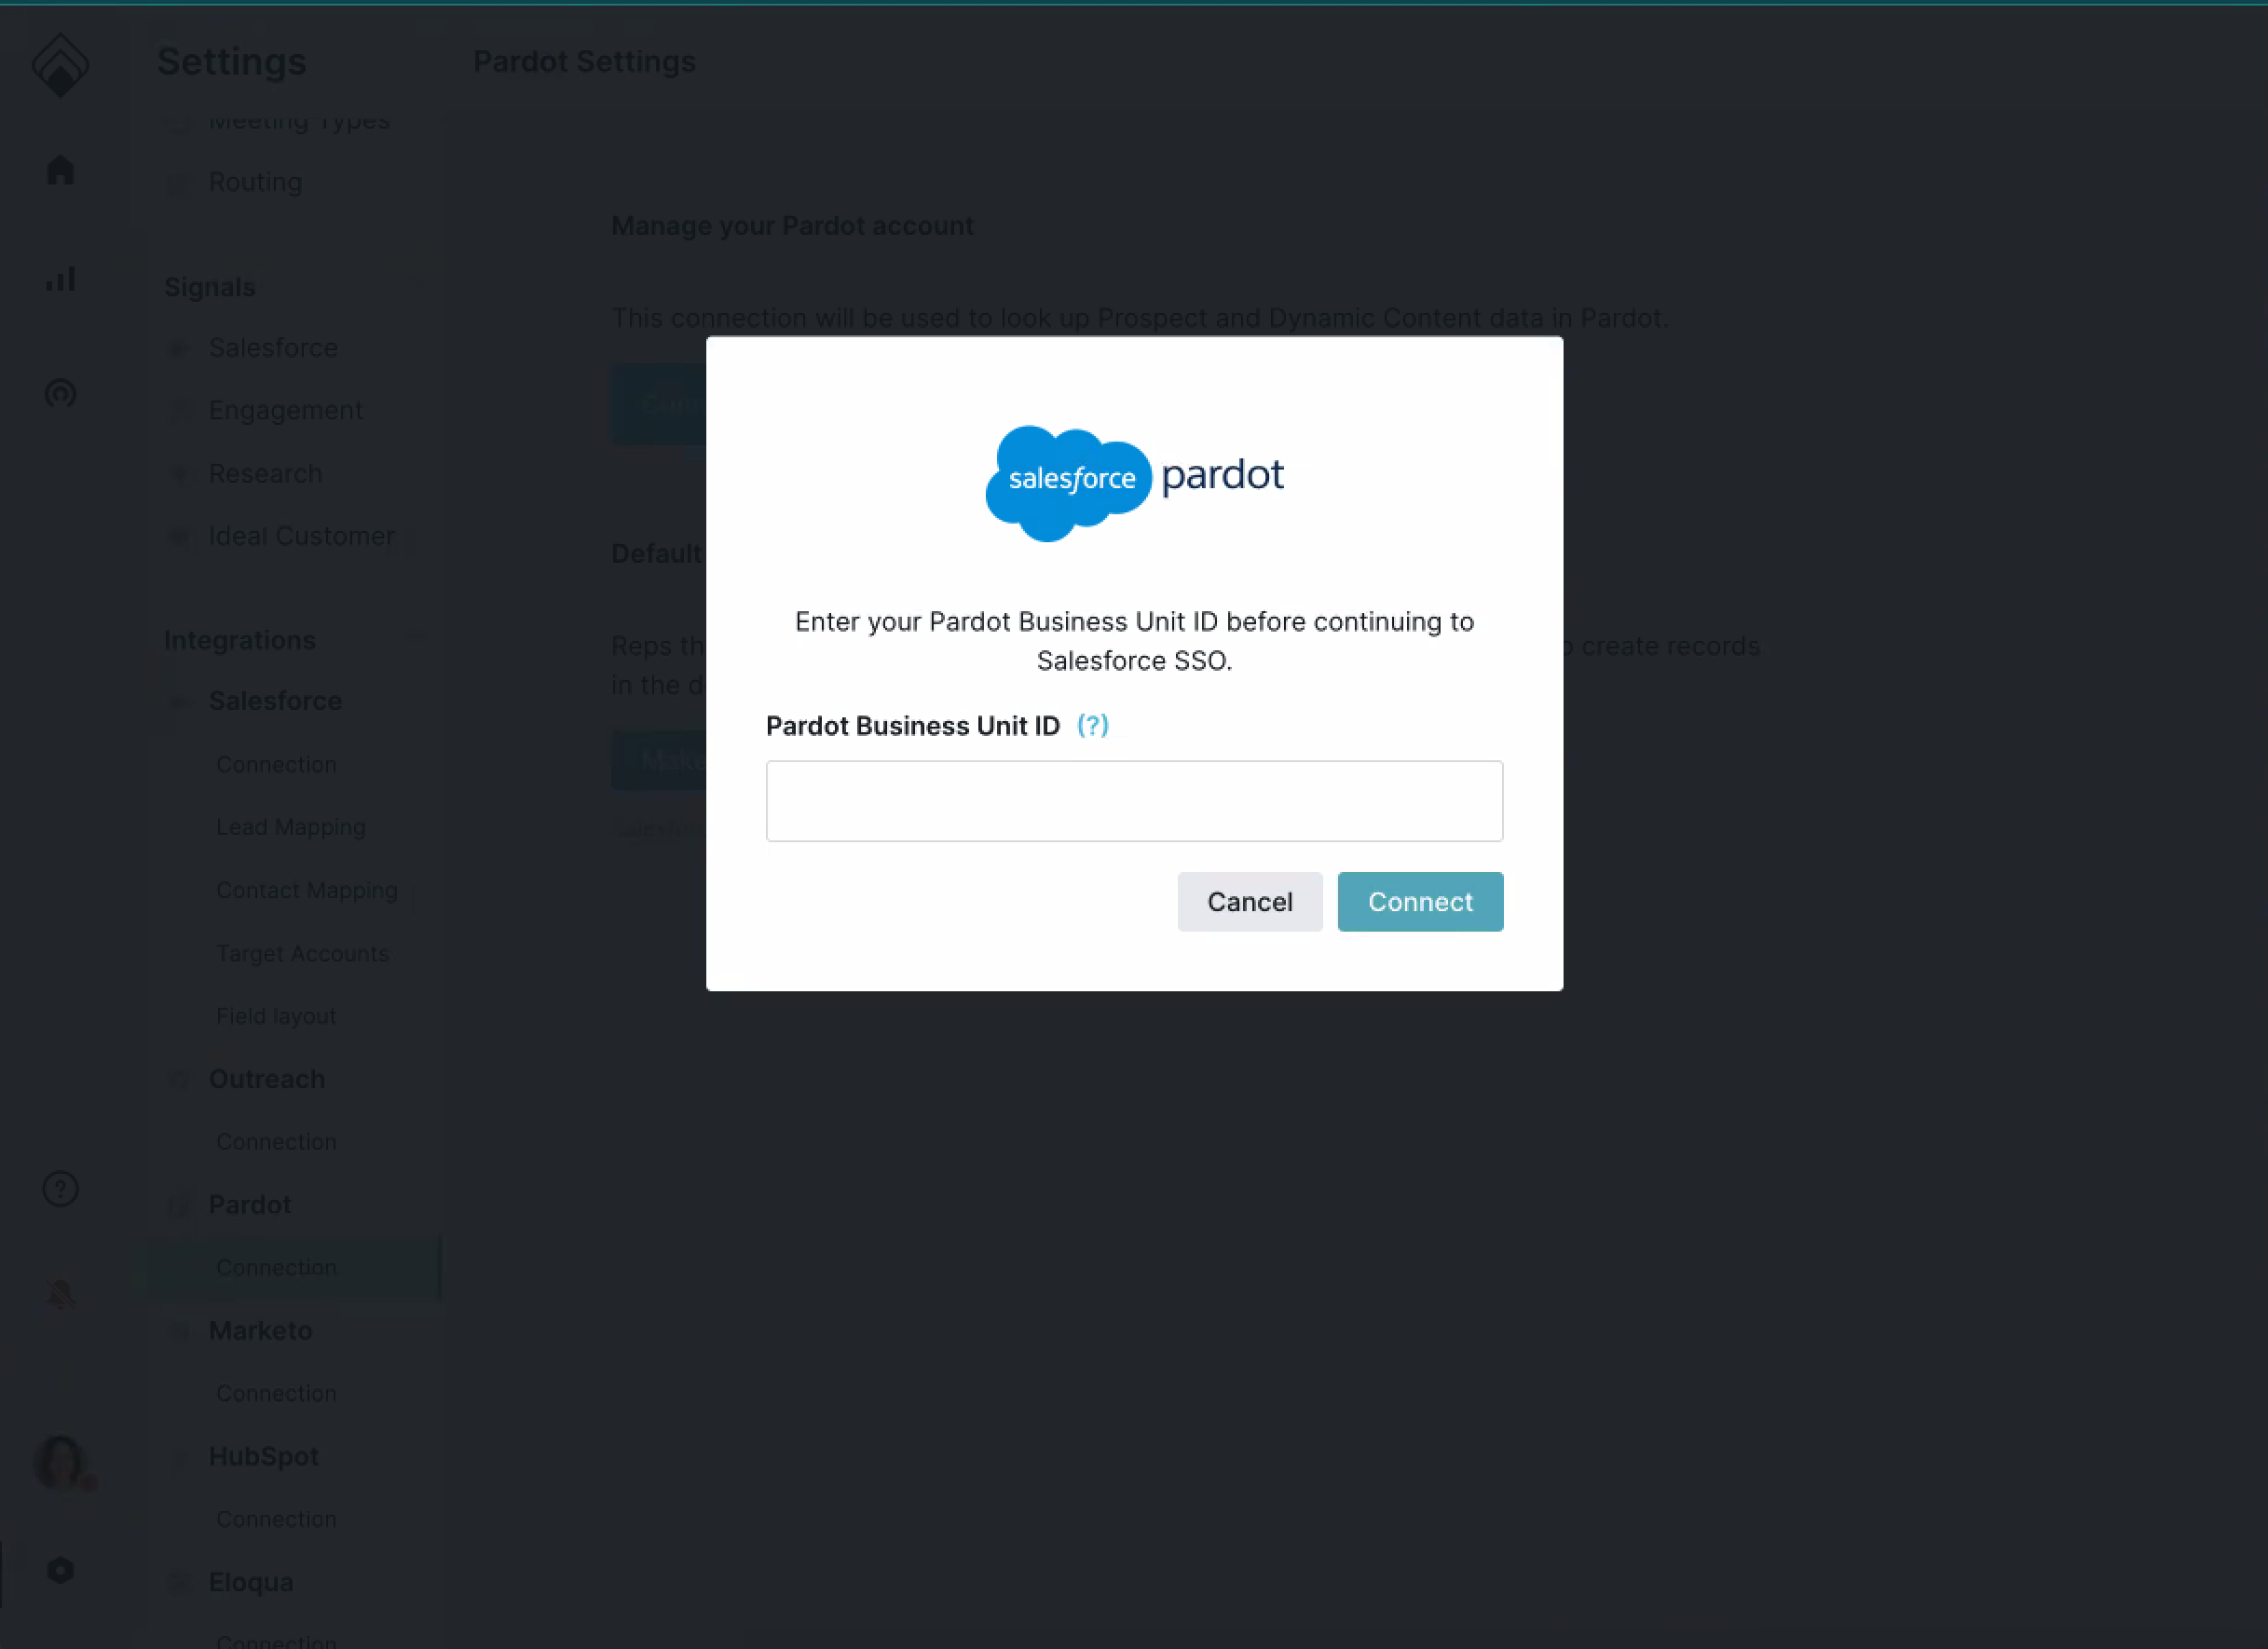Open Research under Signals
The height and width of the screenshot is (1649, 2268).
(265, 474)
